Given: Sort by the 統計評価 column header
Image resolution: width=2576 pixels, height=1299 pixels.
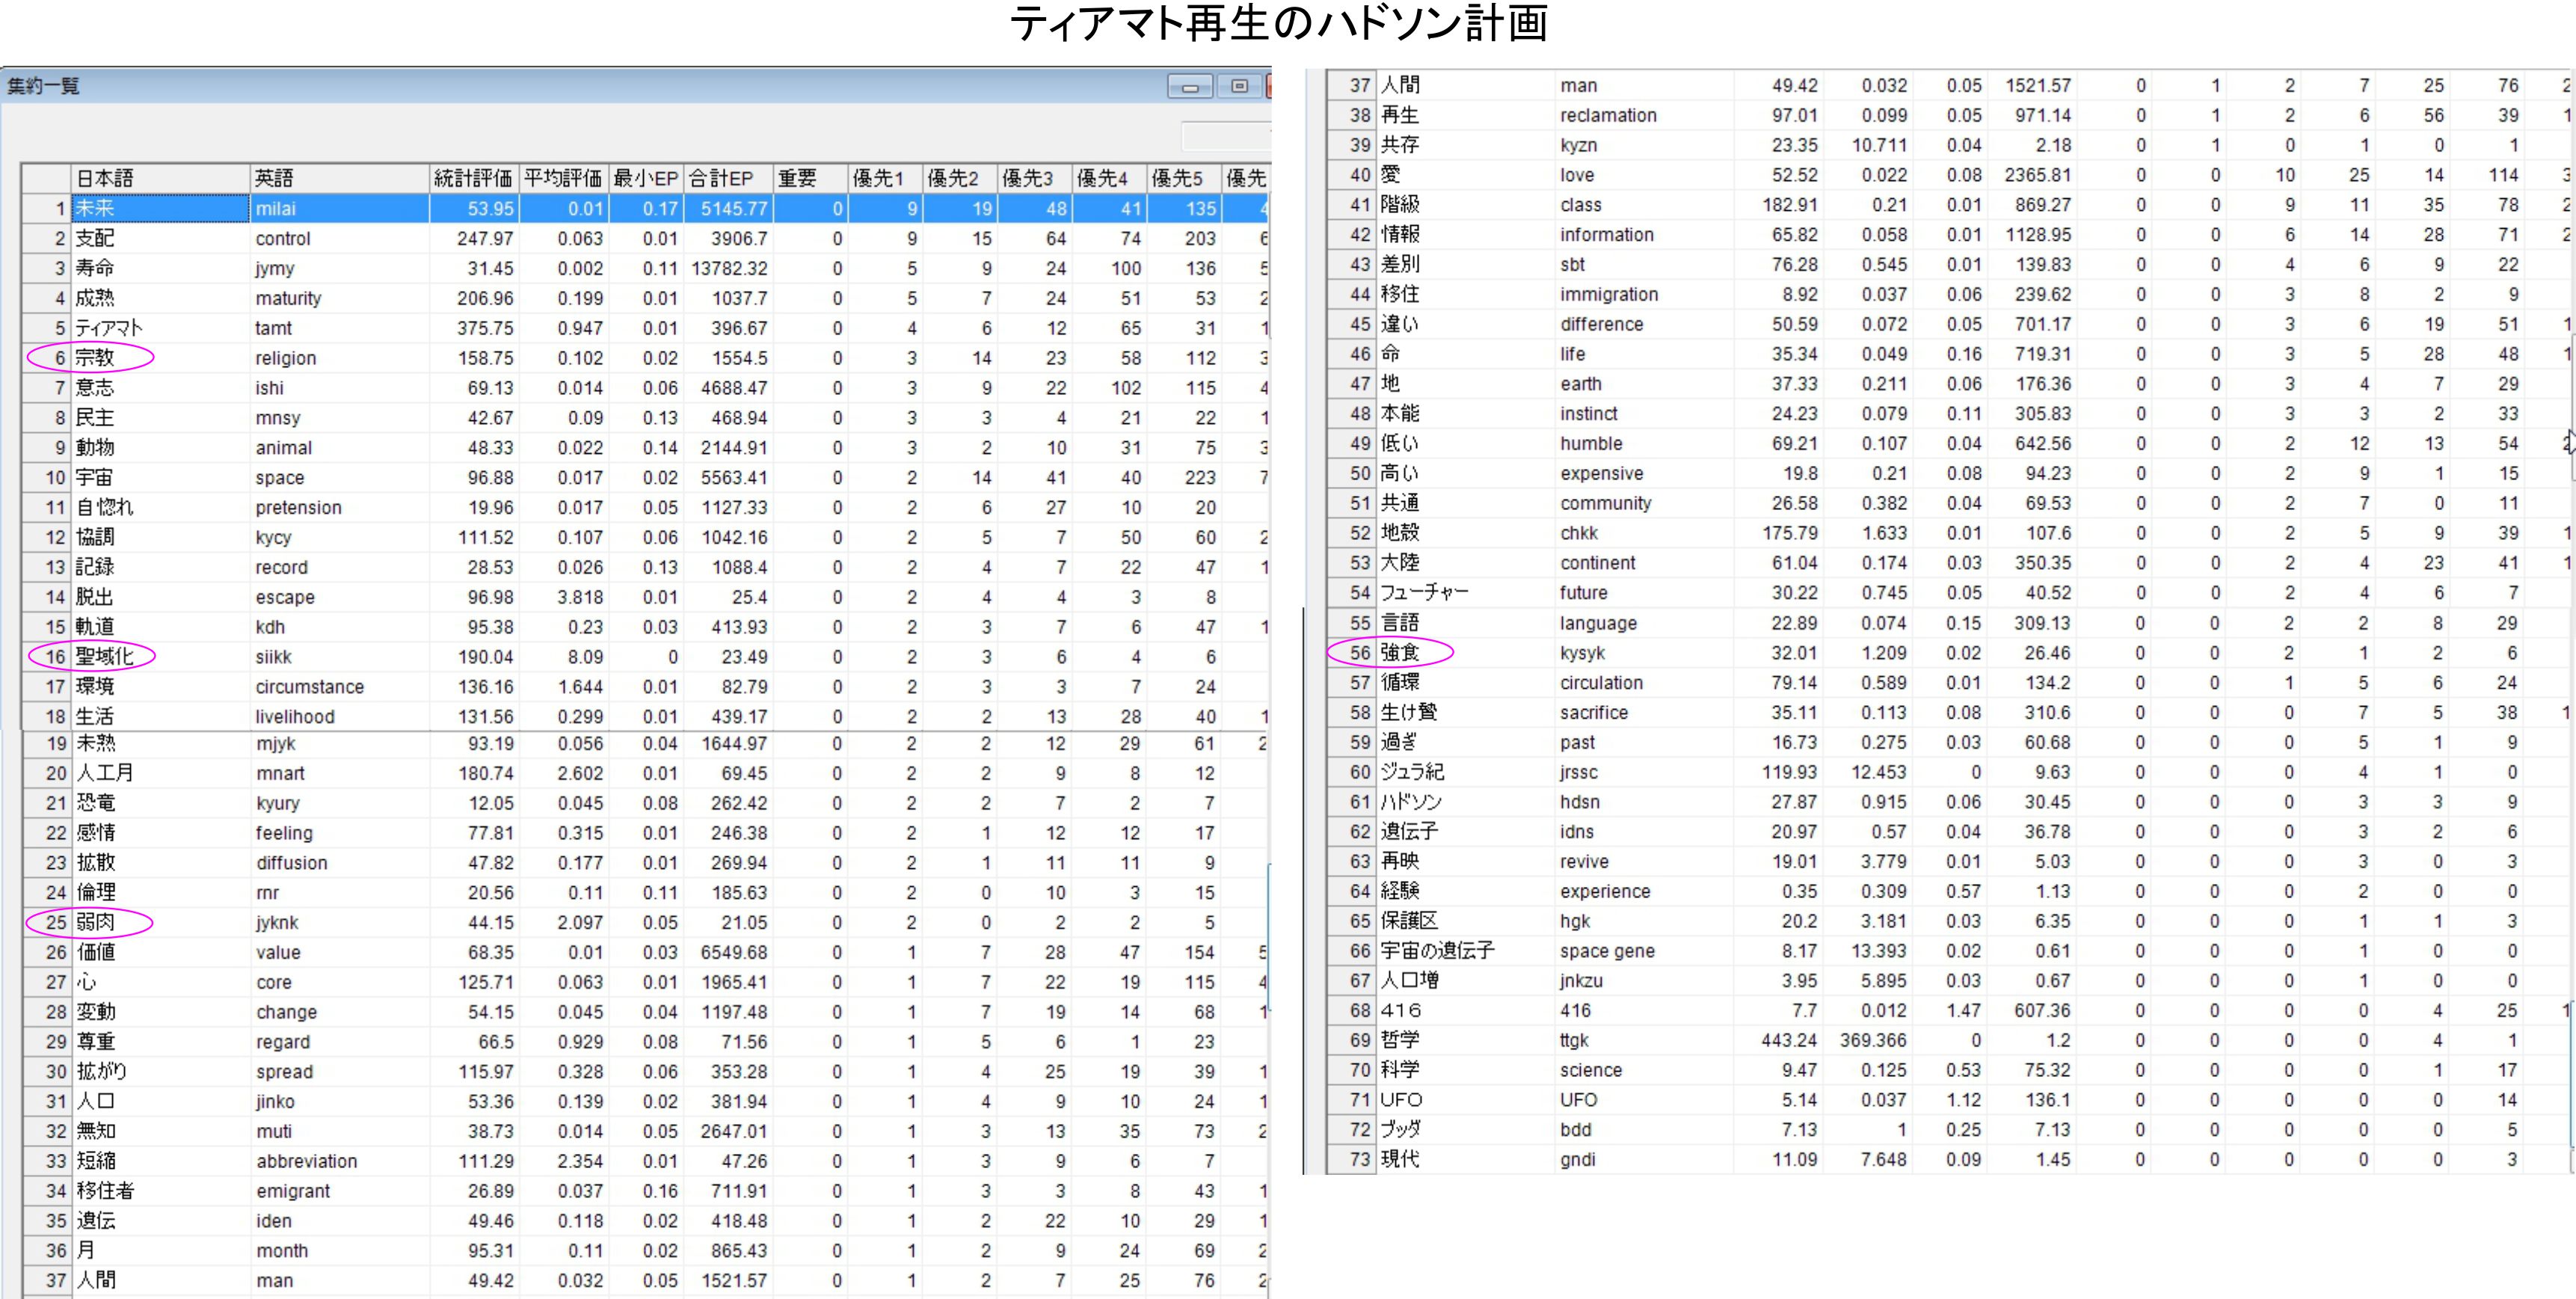Looking at the screenshot, I should (x=473, y=178).
